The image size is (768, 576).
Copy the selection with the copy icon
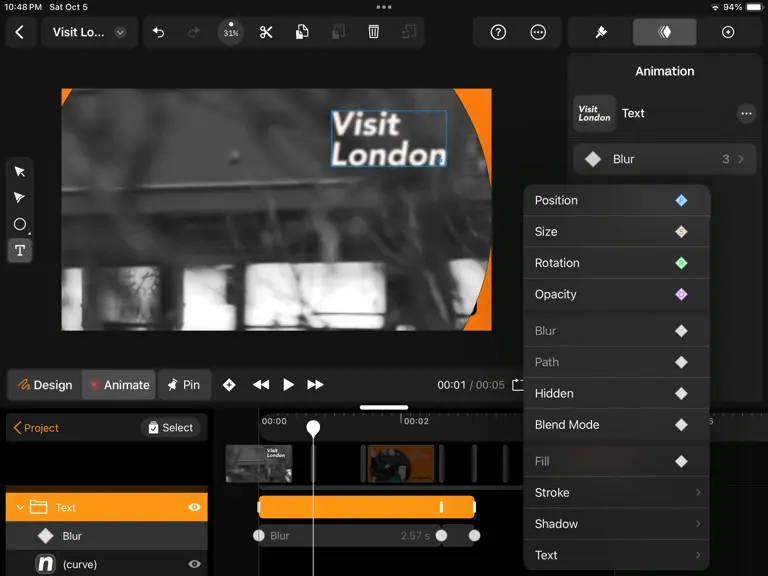(x=302, y=32)
